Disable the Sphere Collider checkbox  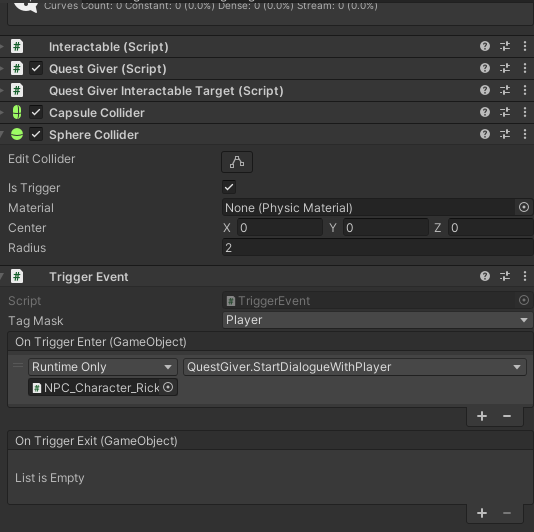coord(36,134)
